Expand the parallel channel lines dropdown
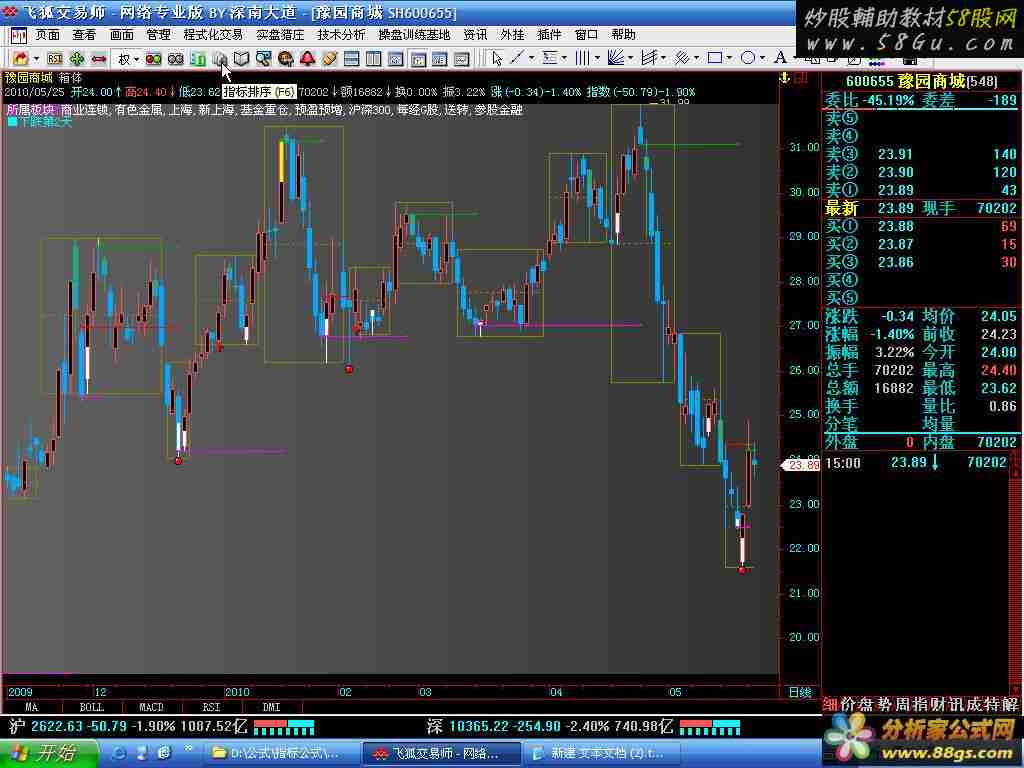This screenshot has width=1024, height=768. [696, 59]
